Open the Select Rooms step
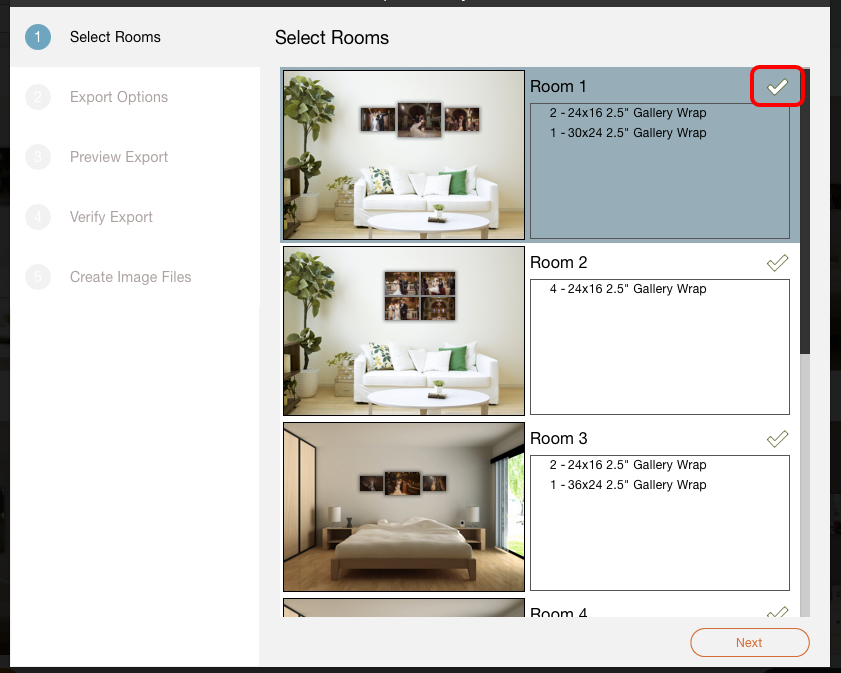841x673 pixels. (x=135, y=37)
